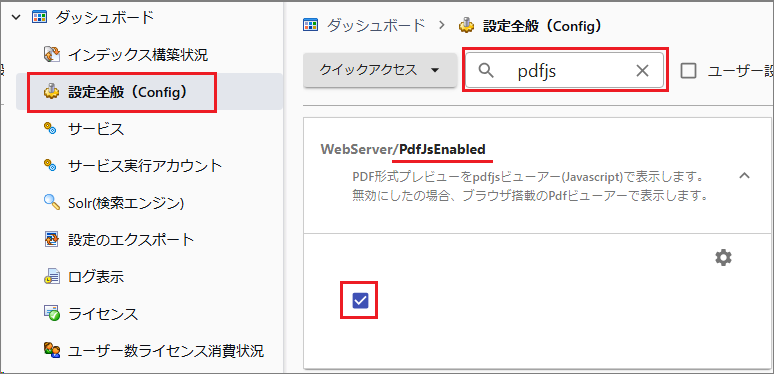Clear the pdfjs search text
The width and height of the screenshot is (774, 374).
tap(642, 71)
